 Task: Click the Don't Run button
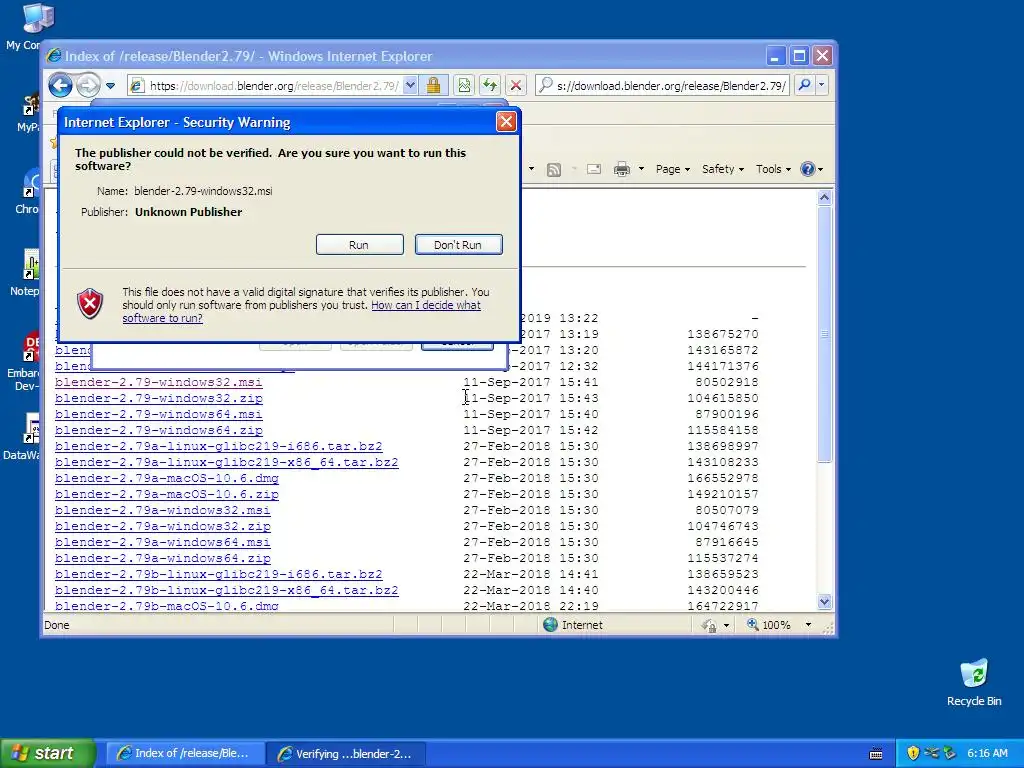pyautogui.click(x=458, y=245)
